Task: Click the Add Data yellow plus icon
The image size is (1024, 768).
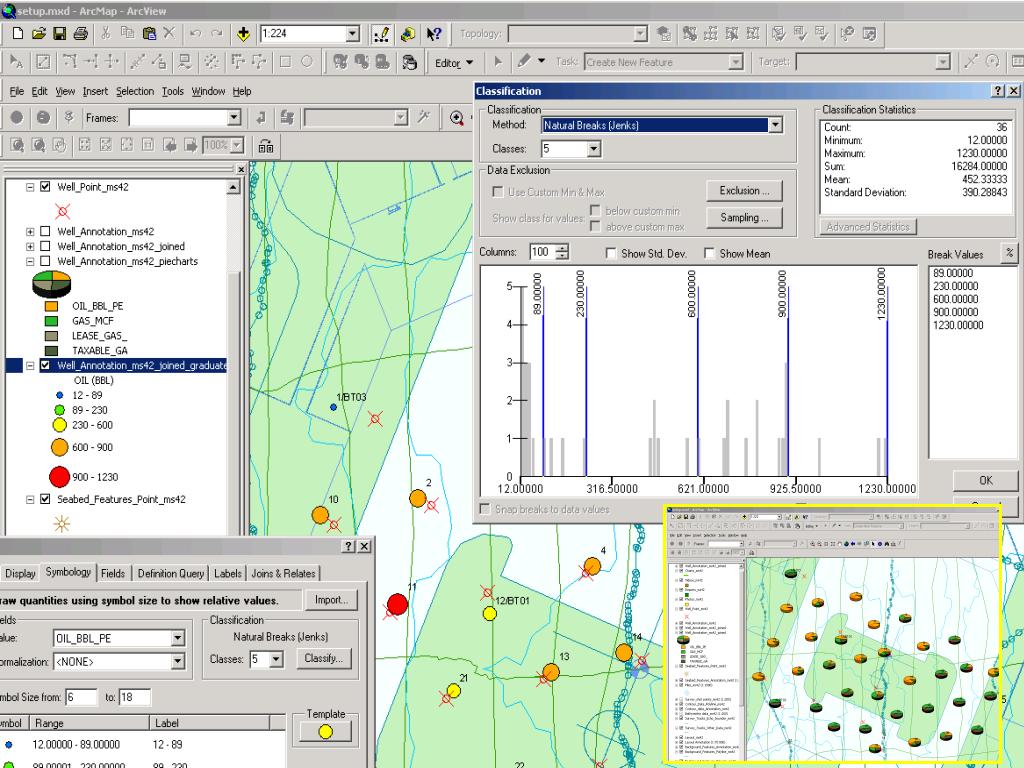Action: click(x=243, y=34)
